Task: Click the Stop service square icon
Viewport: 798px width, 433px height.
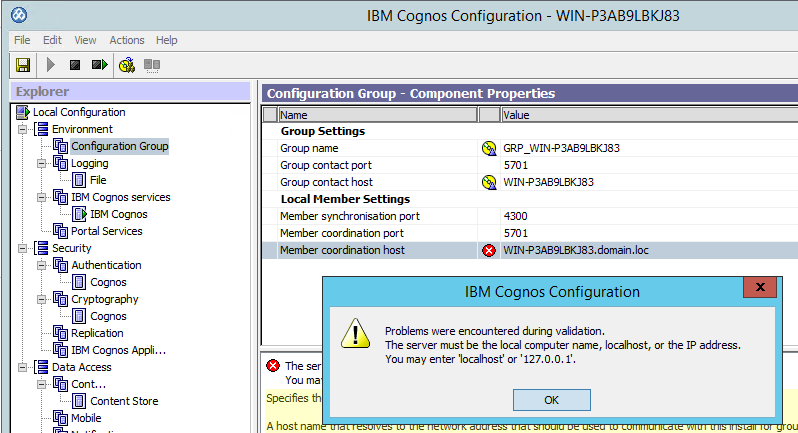Action: (75, 65)
